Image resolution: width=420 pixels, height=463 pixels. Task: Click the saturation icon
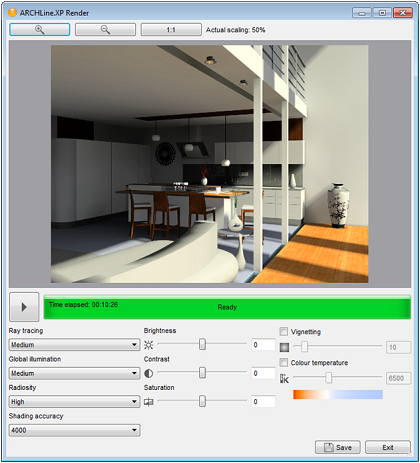149,402
